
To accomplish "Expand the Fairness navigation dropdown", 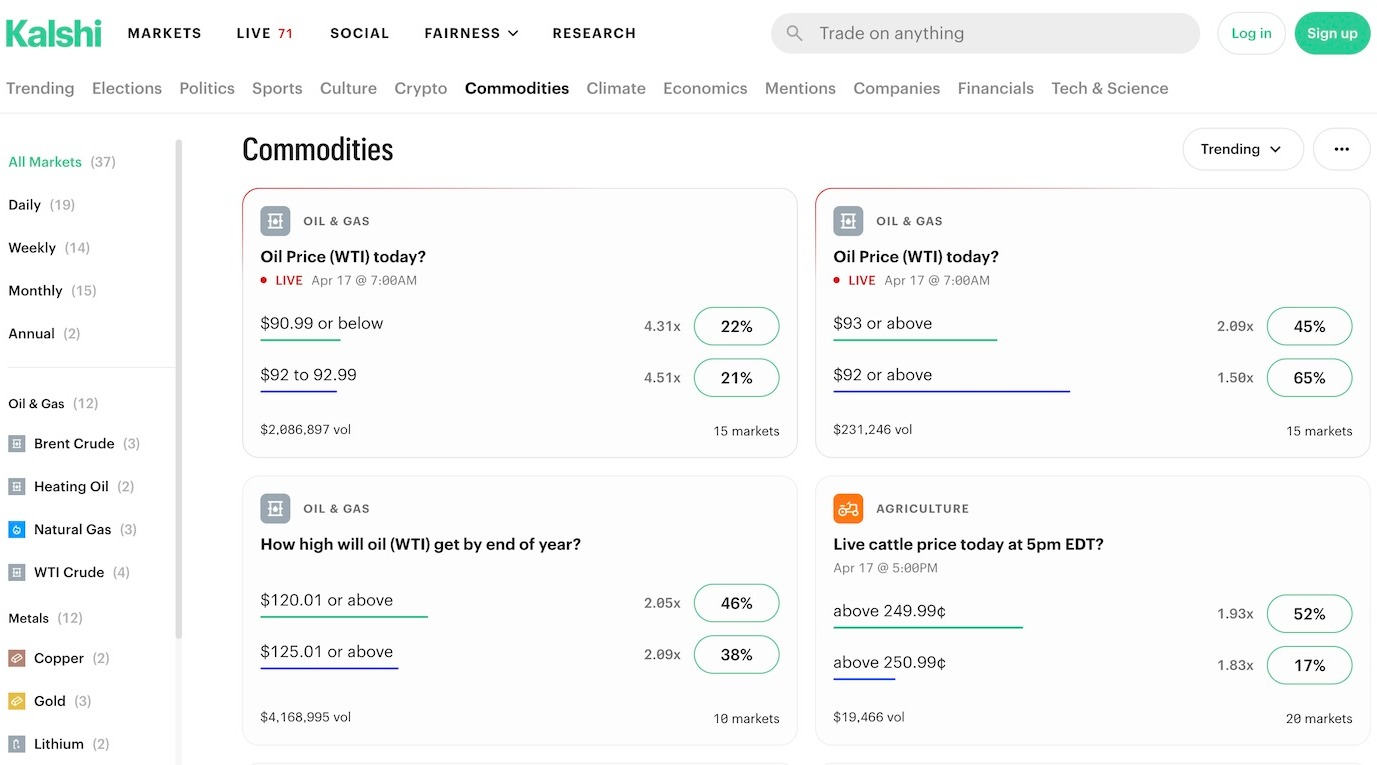I will (x=471, y=33).
